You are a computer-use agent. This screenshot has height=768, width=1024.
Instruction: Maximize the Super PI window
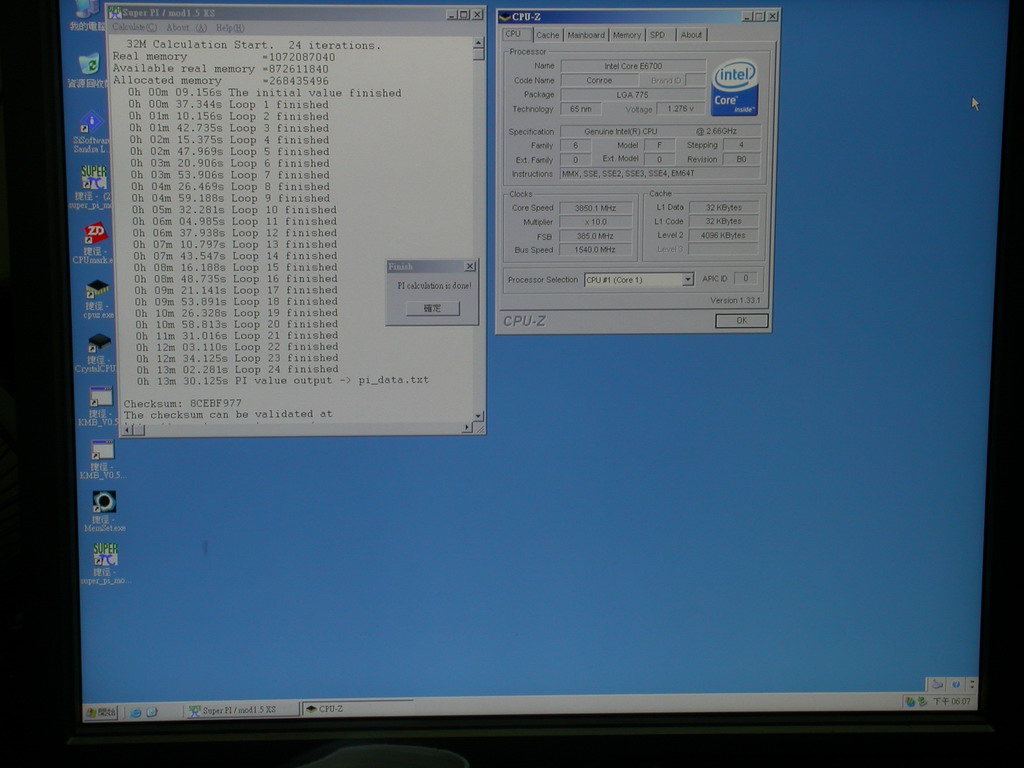tap(464, 14)
